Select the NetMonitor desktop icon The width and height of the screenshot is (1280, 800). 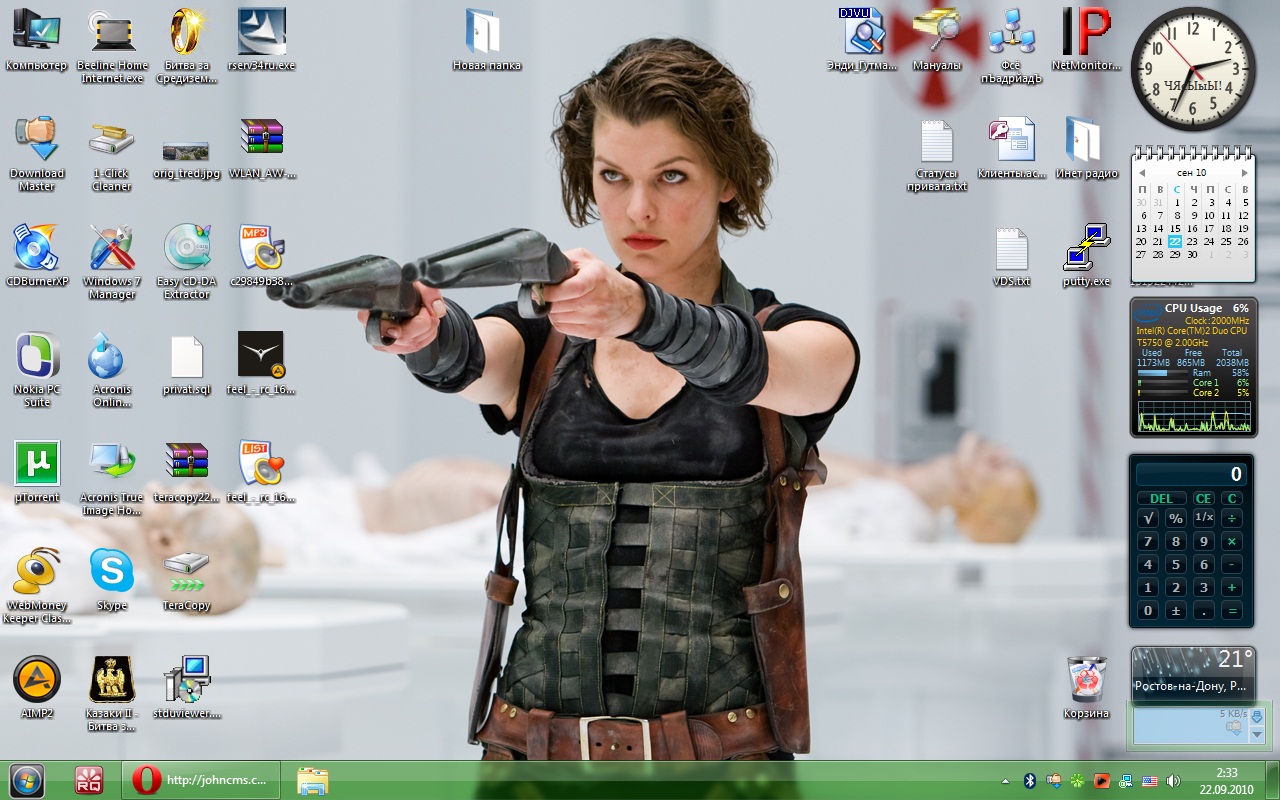click(1086, 40)
